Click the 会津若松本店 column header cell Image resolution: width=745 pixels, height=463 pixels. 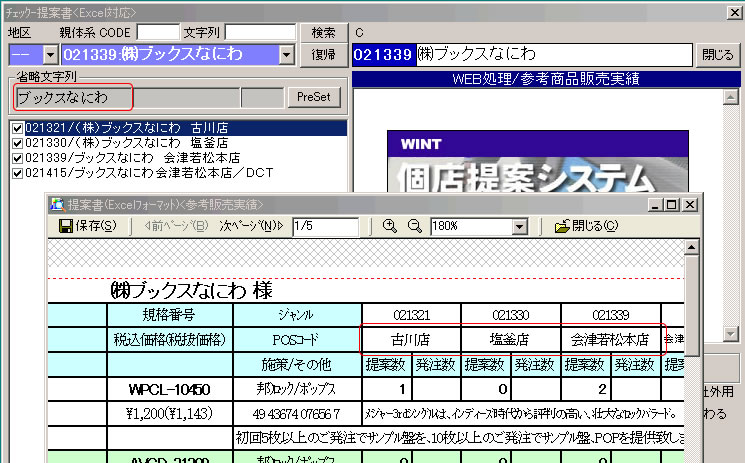tap(610, 339)
